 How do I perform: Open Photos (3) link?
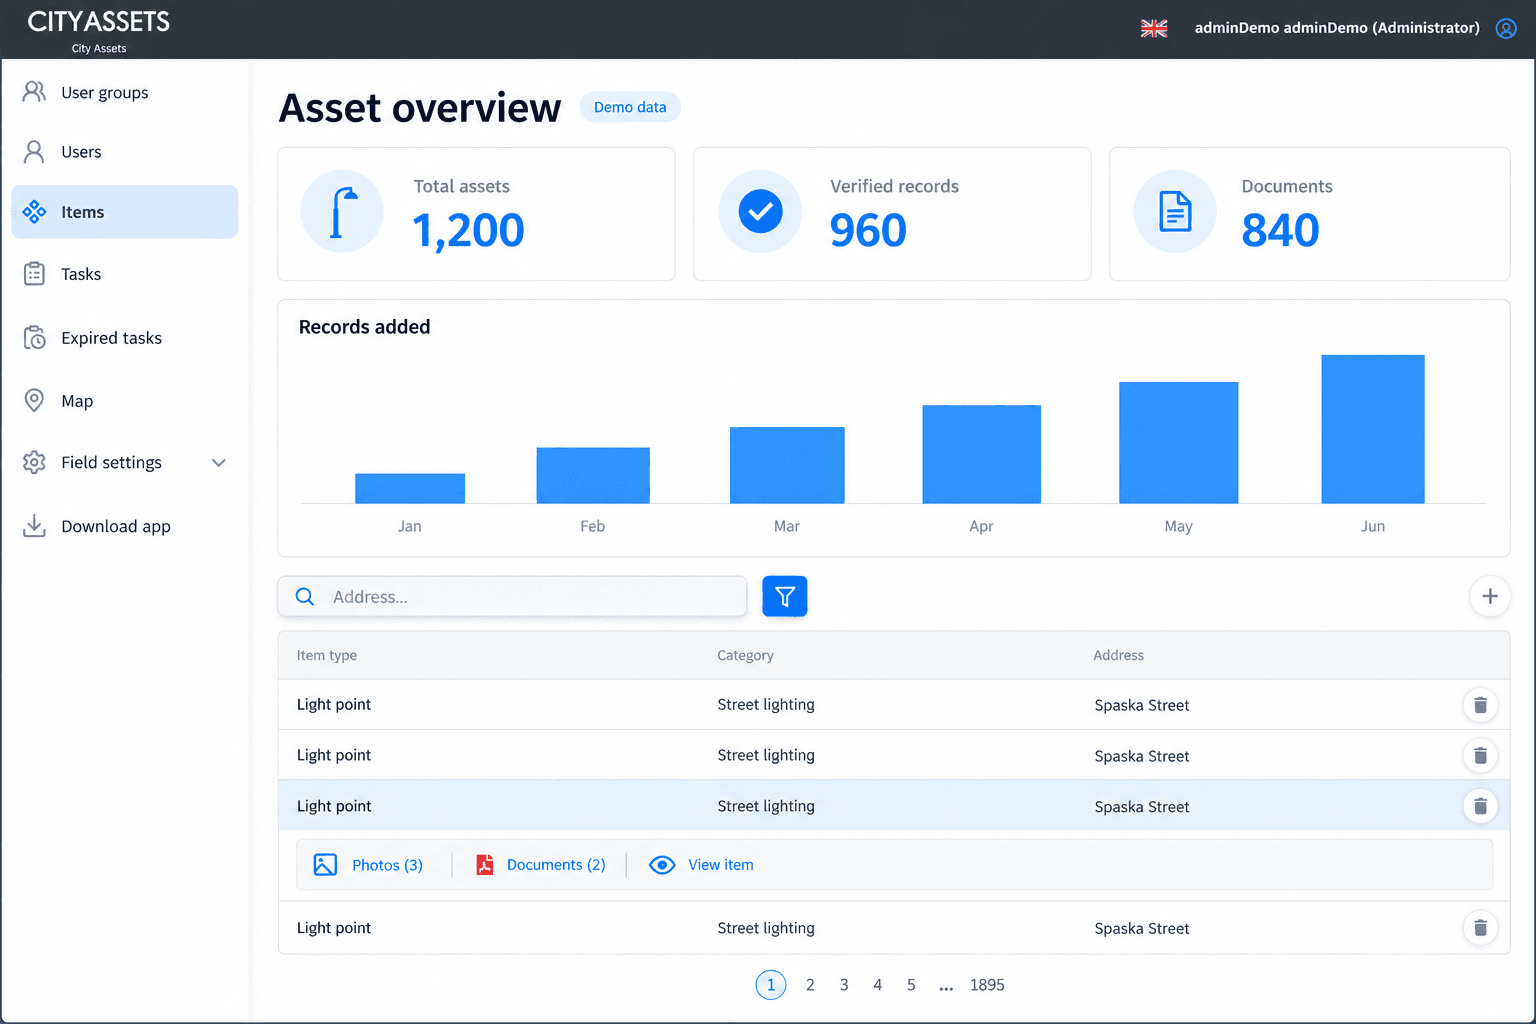pos(368,865)
